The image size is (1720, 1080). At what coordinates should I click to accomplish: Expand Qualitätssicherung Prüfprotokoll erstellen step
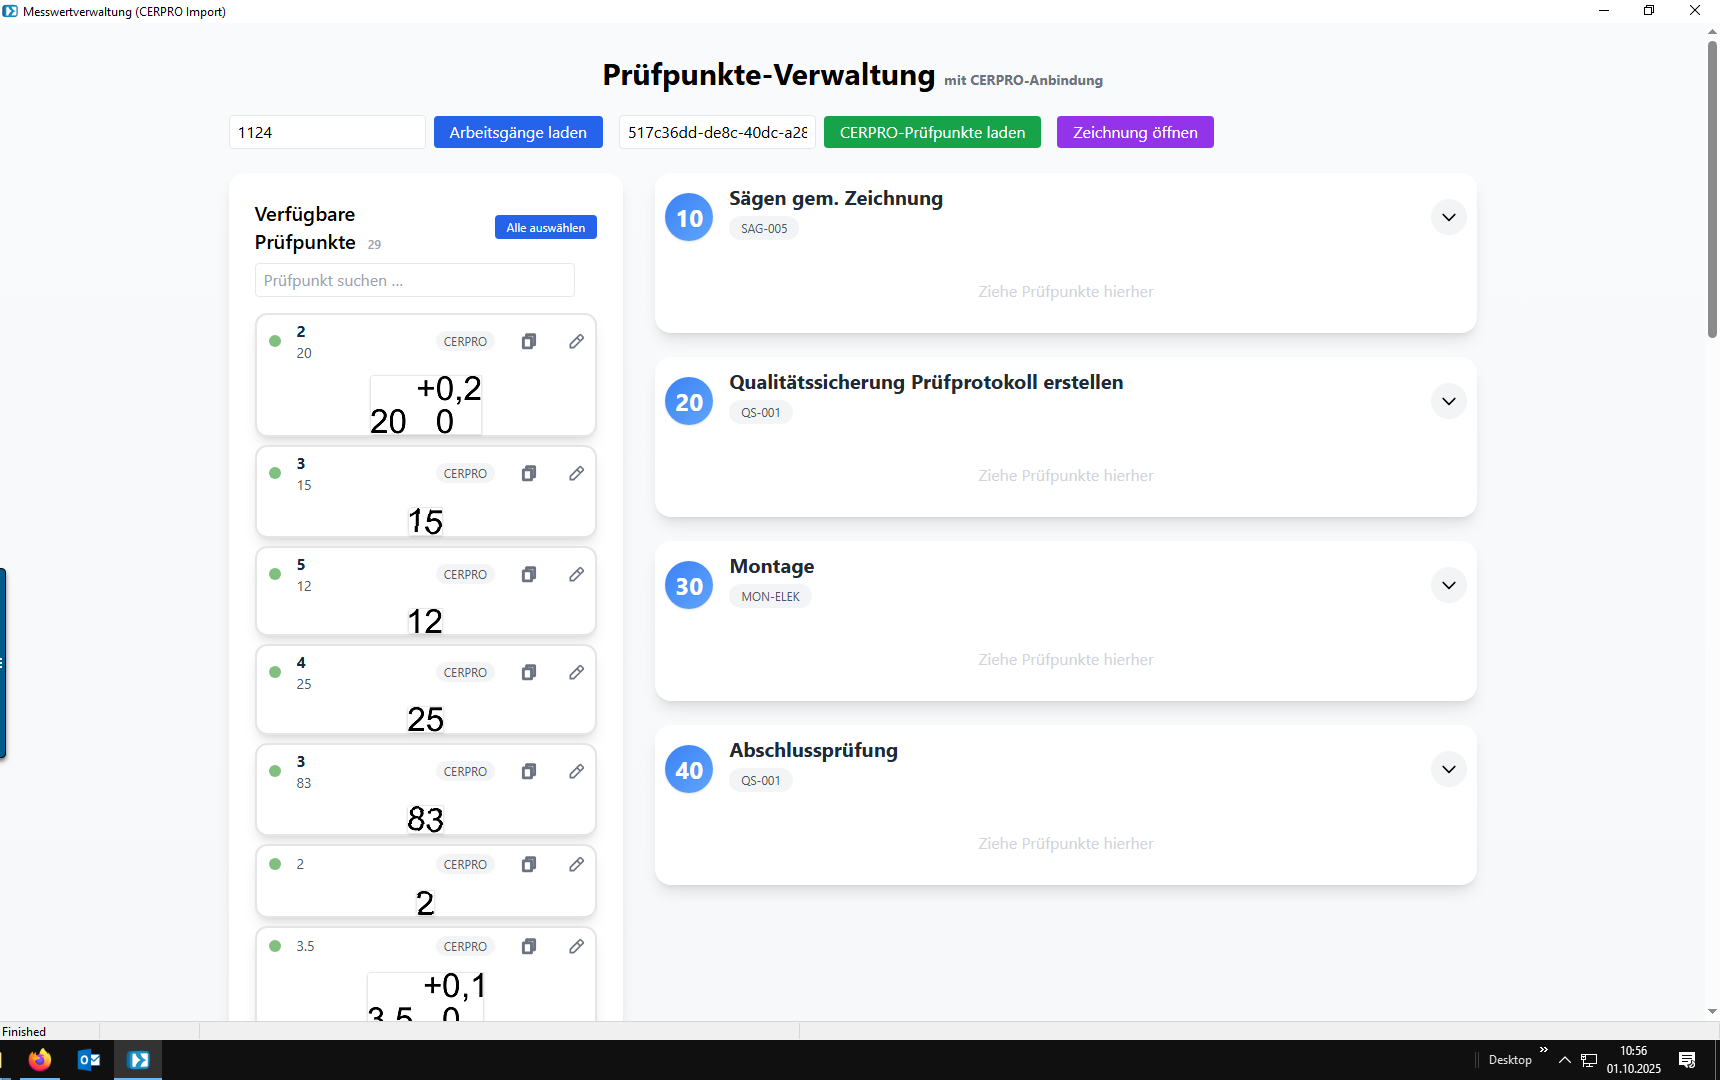[1448, 402]
